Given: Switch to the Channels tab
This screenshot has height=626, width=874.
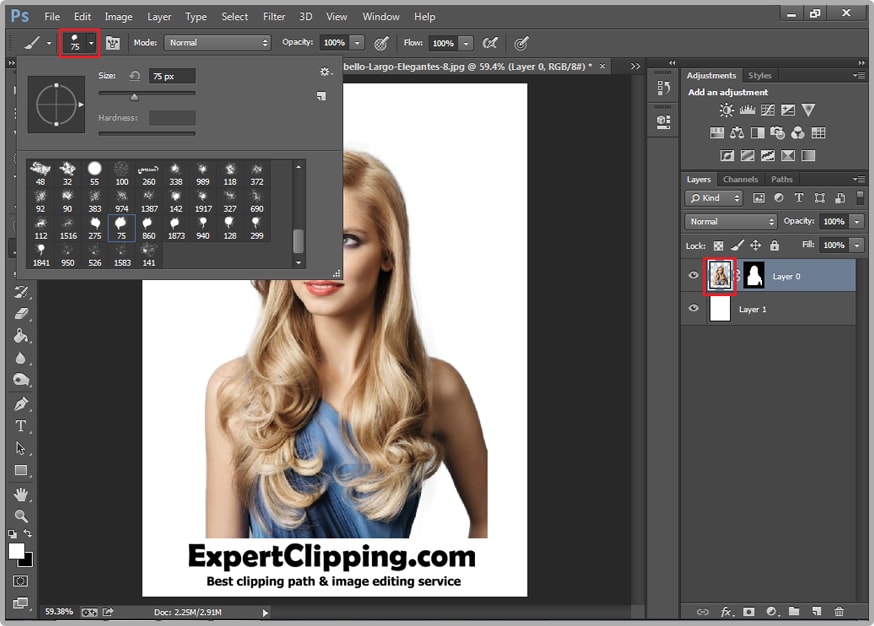Looking at the screenshot, I should pos(740,180).
